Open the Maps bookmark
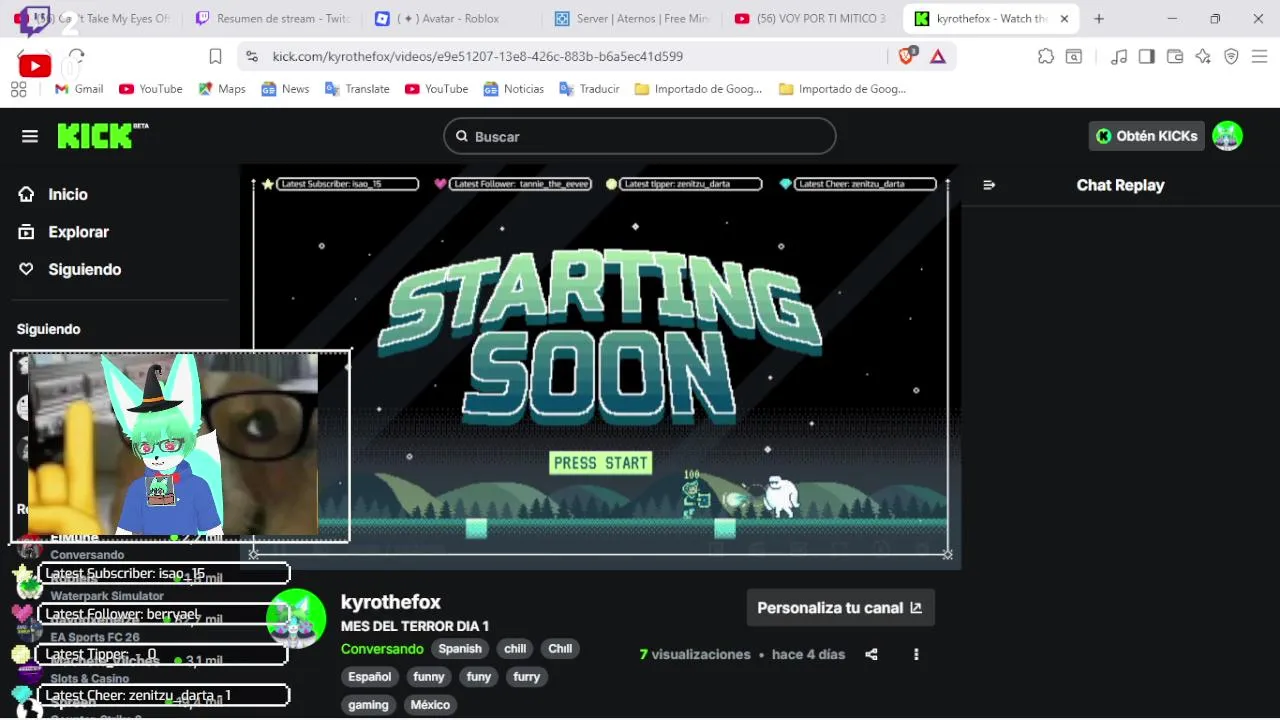This screenshot has width=1280, height=720. (222, 89)
